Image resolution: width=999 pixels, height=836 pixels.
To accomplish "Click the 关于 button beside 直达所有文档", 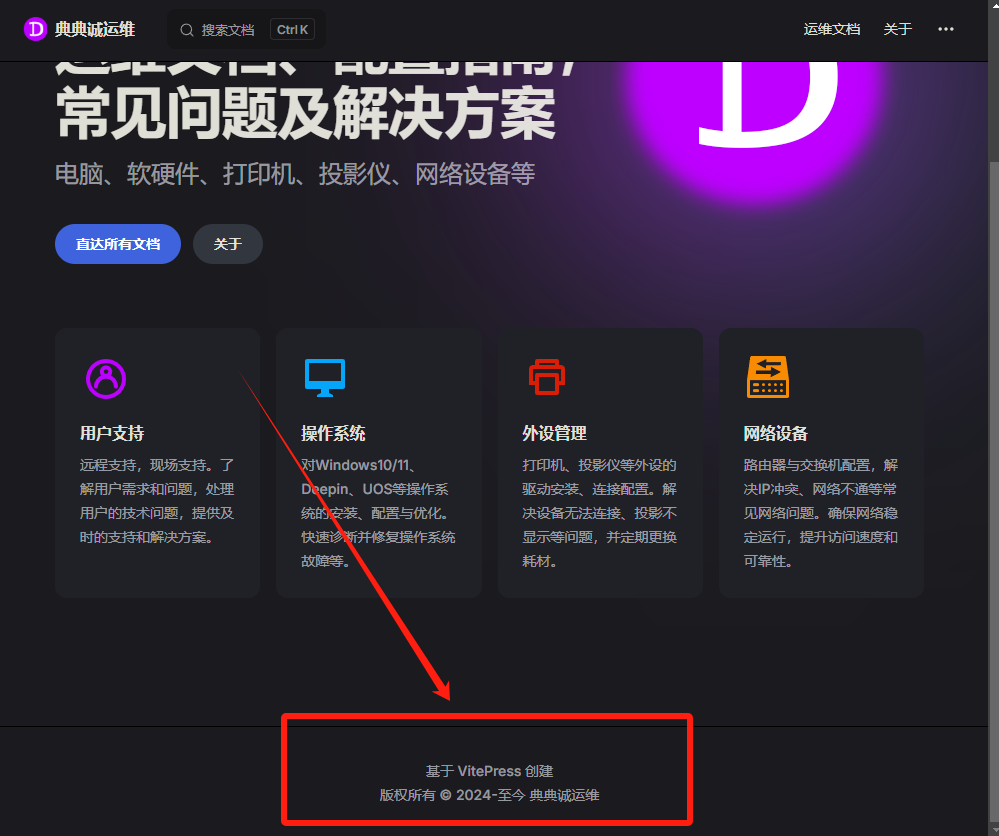I will 227,244.
